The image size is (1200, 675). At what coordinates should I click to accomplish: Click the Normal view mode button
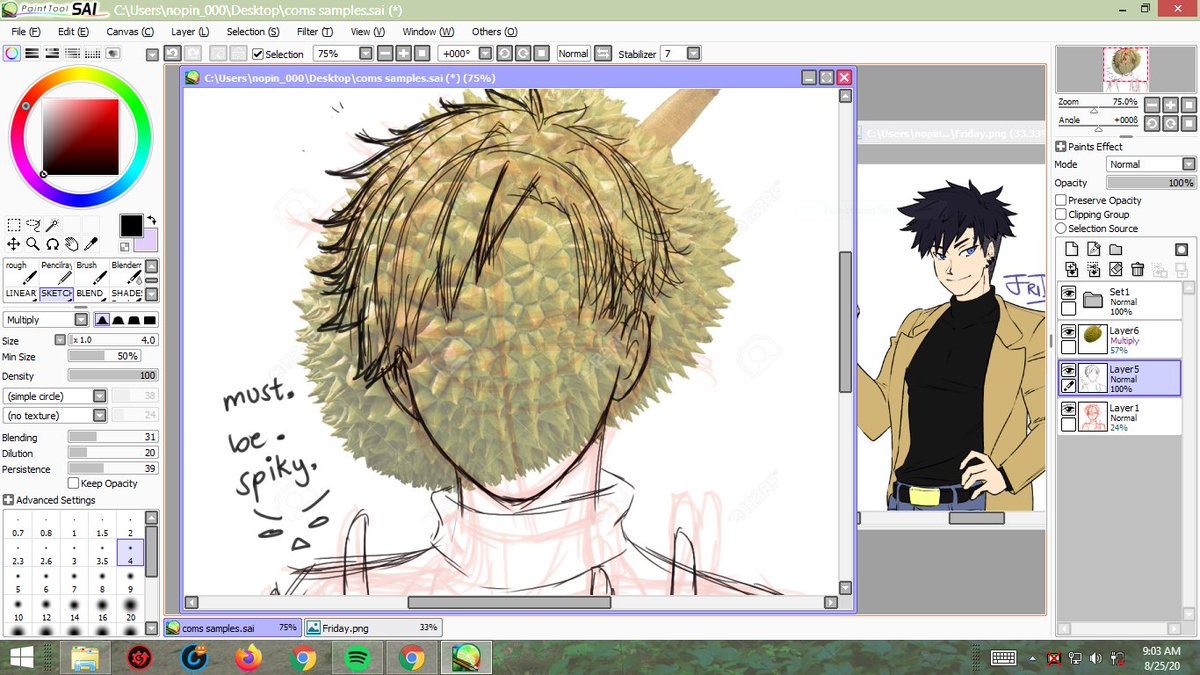(x=573, y=53)
